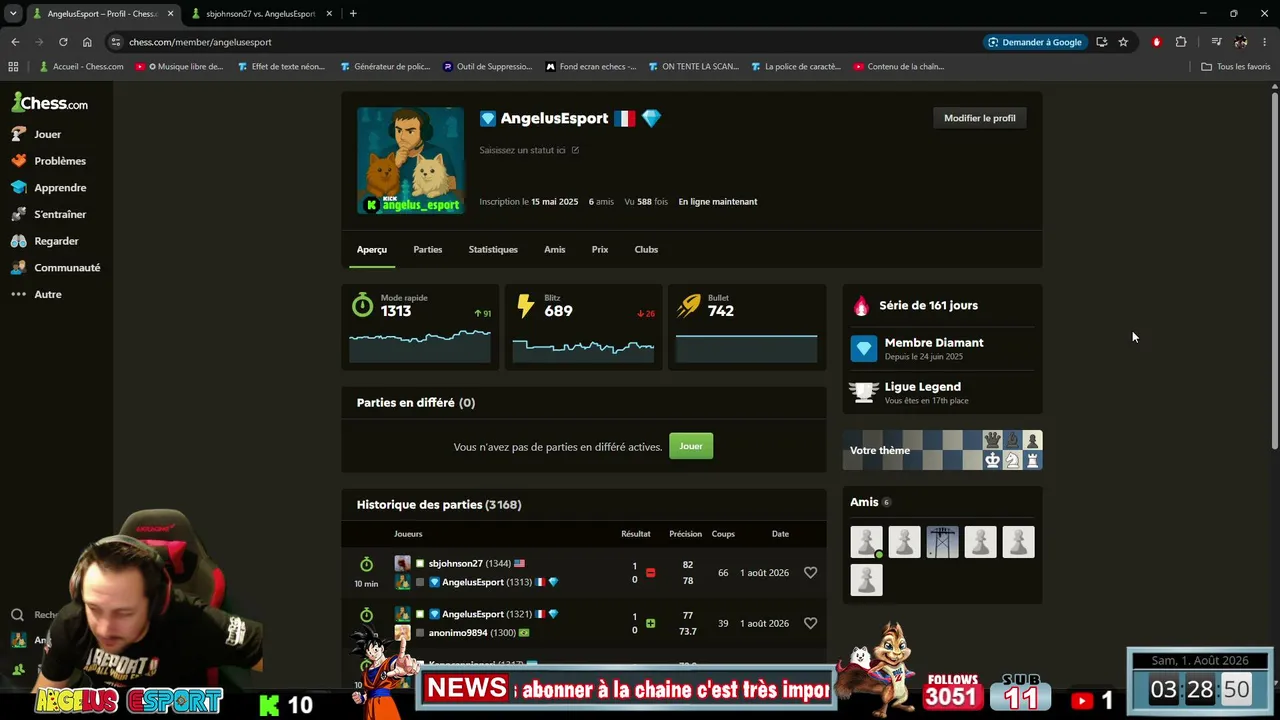This screenshot has height=720, width=1280.
Task: Open the Blitz 689 rating card
Action: 584,327
